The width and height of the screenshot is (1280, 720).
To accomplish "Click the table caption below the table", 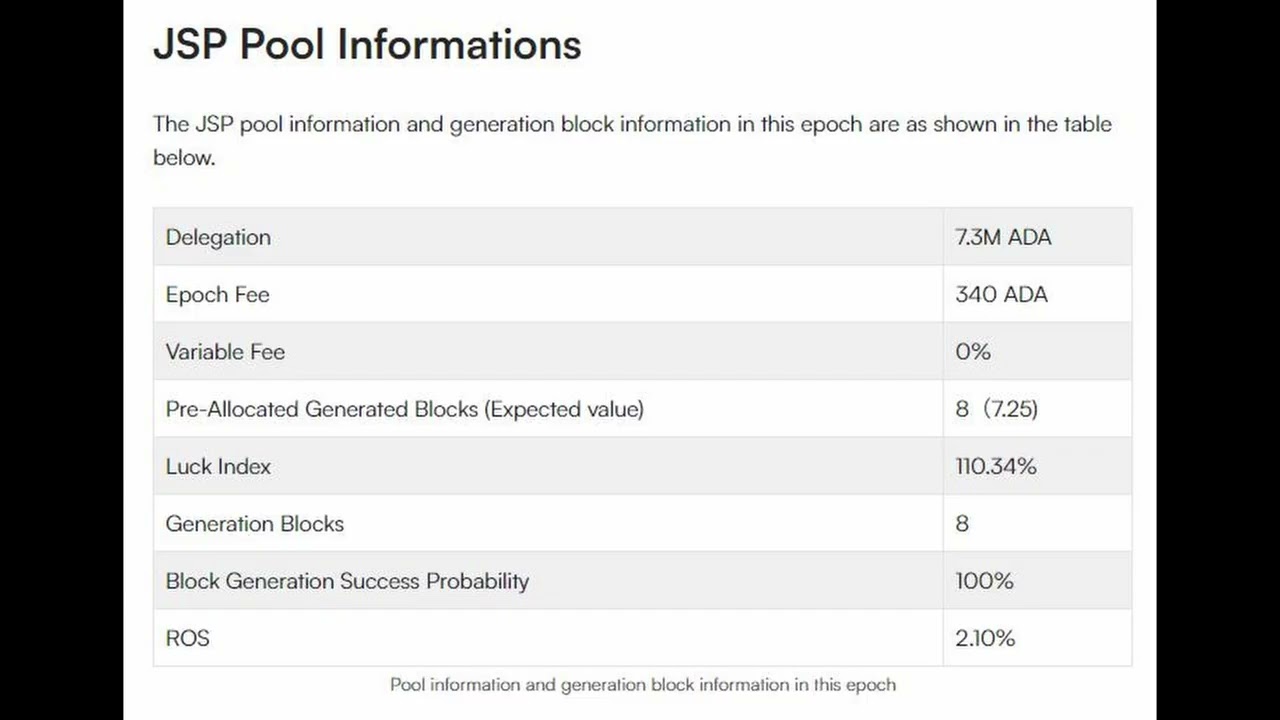I will (643, 685).
